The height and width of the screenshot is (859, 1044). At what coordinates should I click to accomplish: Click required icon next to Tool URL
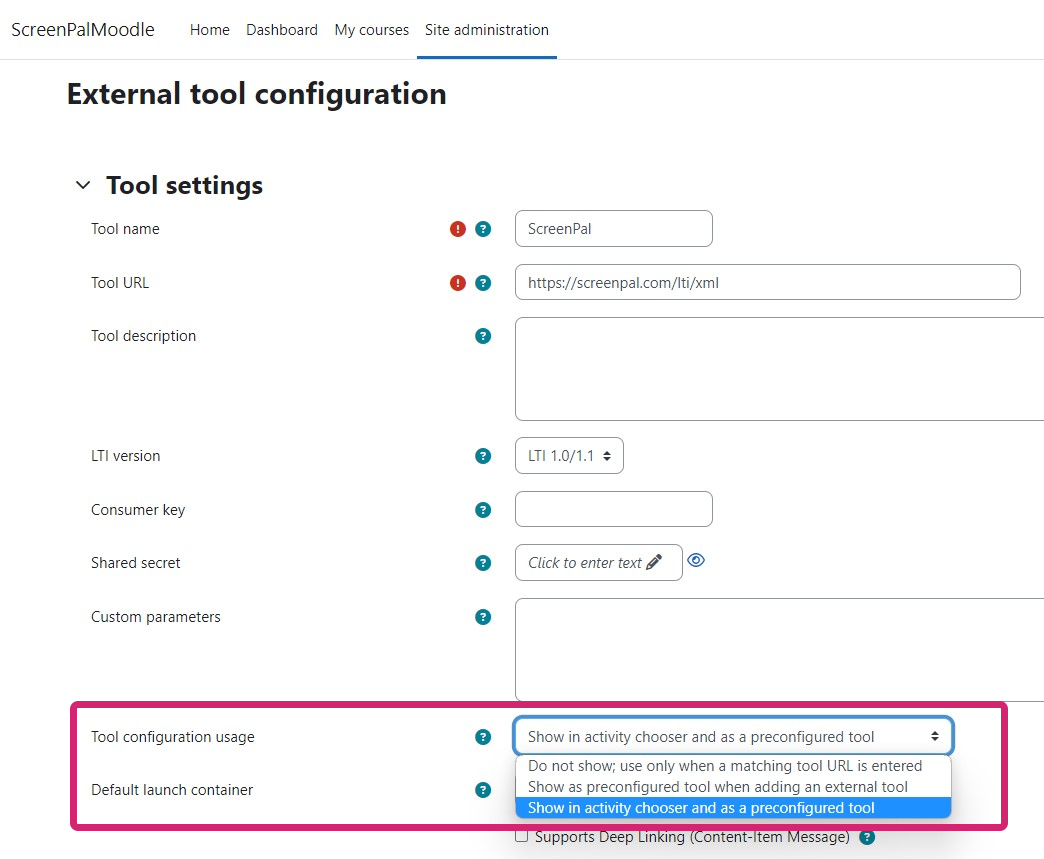coord(457,283)
